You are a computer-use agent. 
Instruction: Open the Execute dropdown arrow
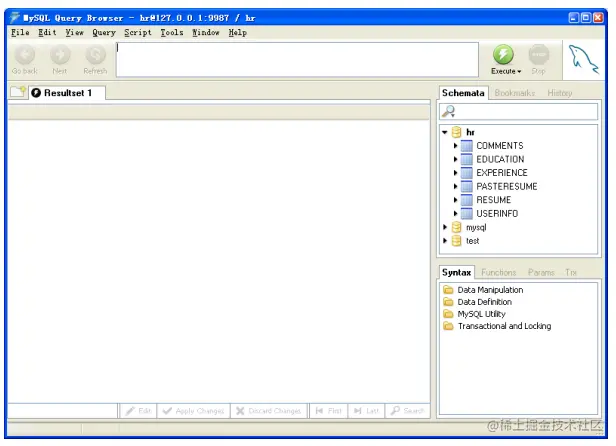[x=519, y=72]
